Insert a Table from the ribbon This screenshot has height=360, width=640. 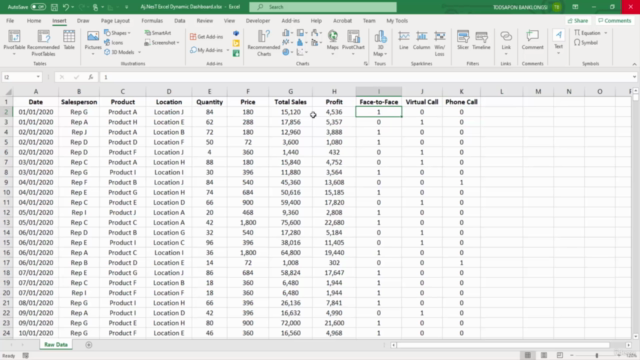[69, 40]
